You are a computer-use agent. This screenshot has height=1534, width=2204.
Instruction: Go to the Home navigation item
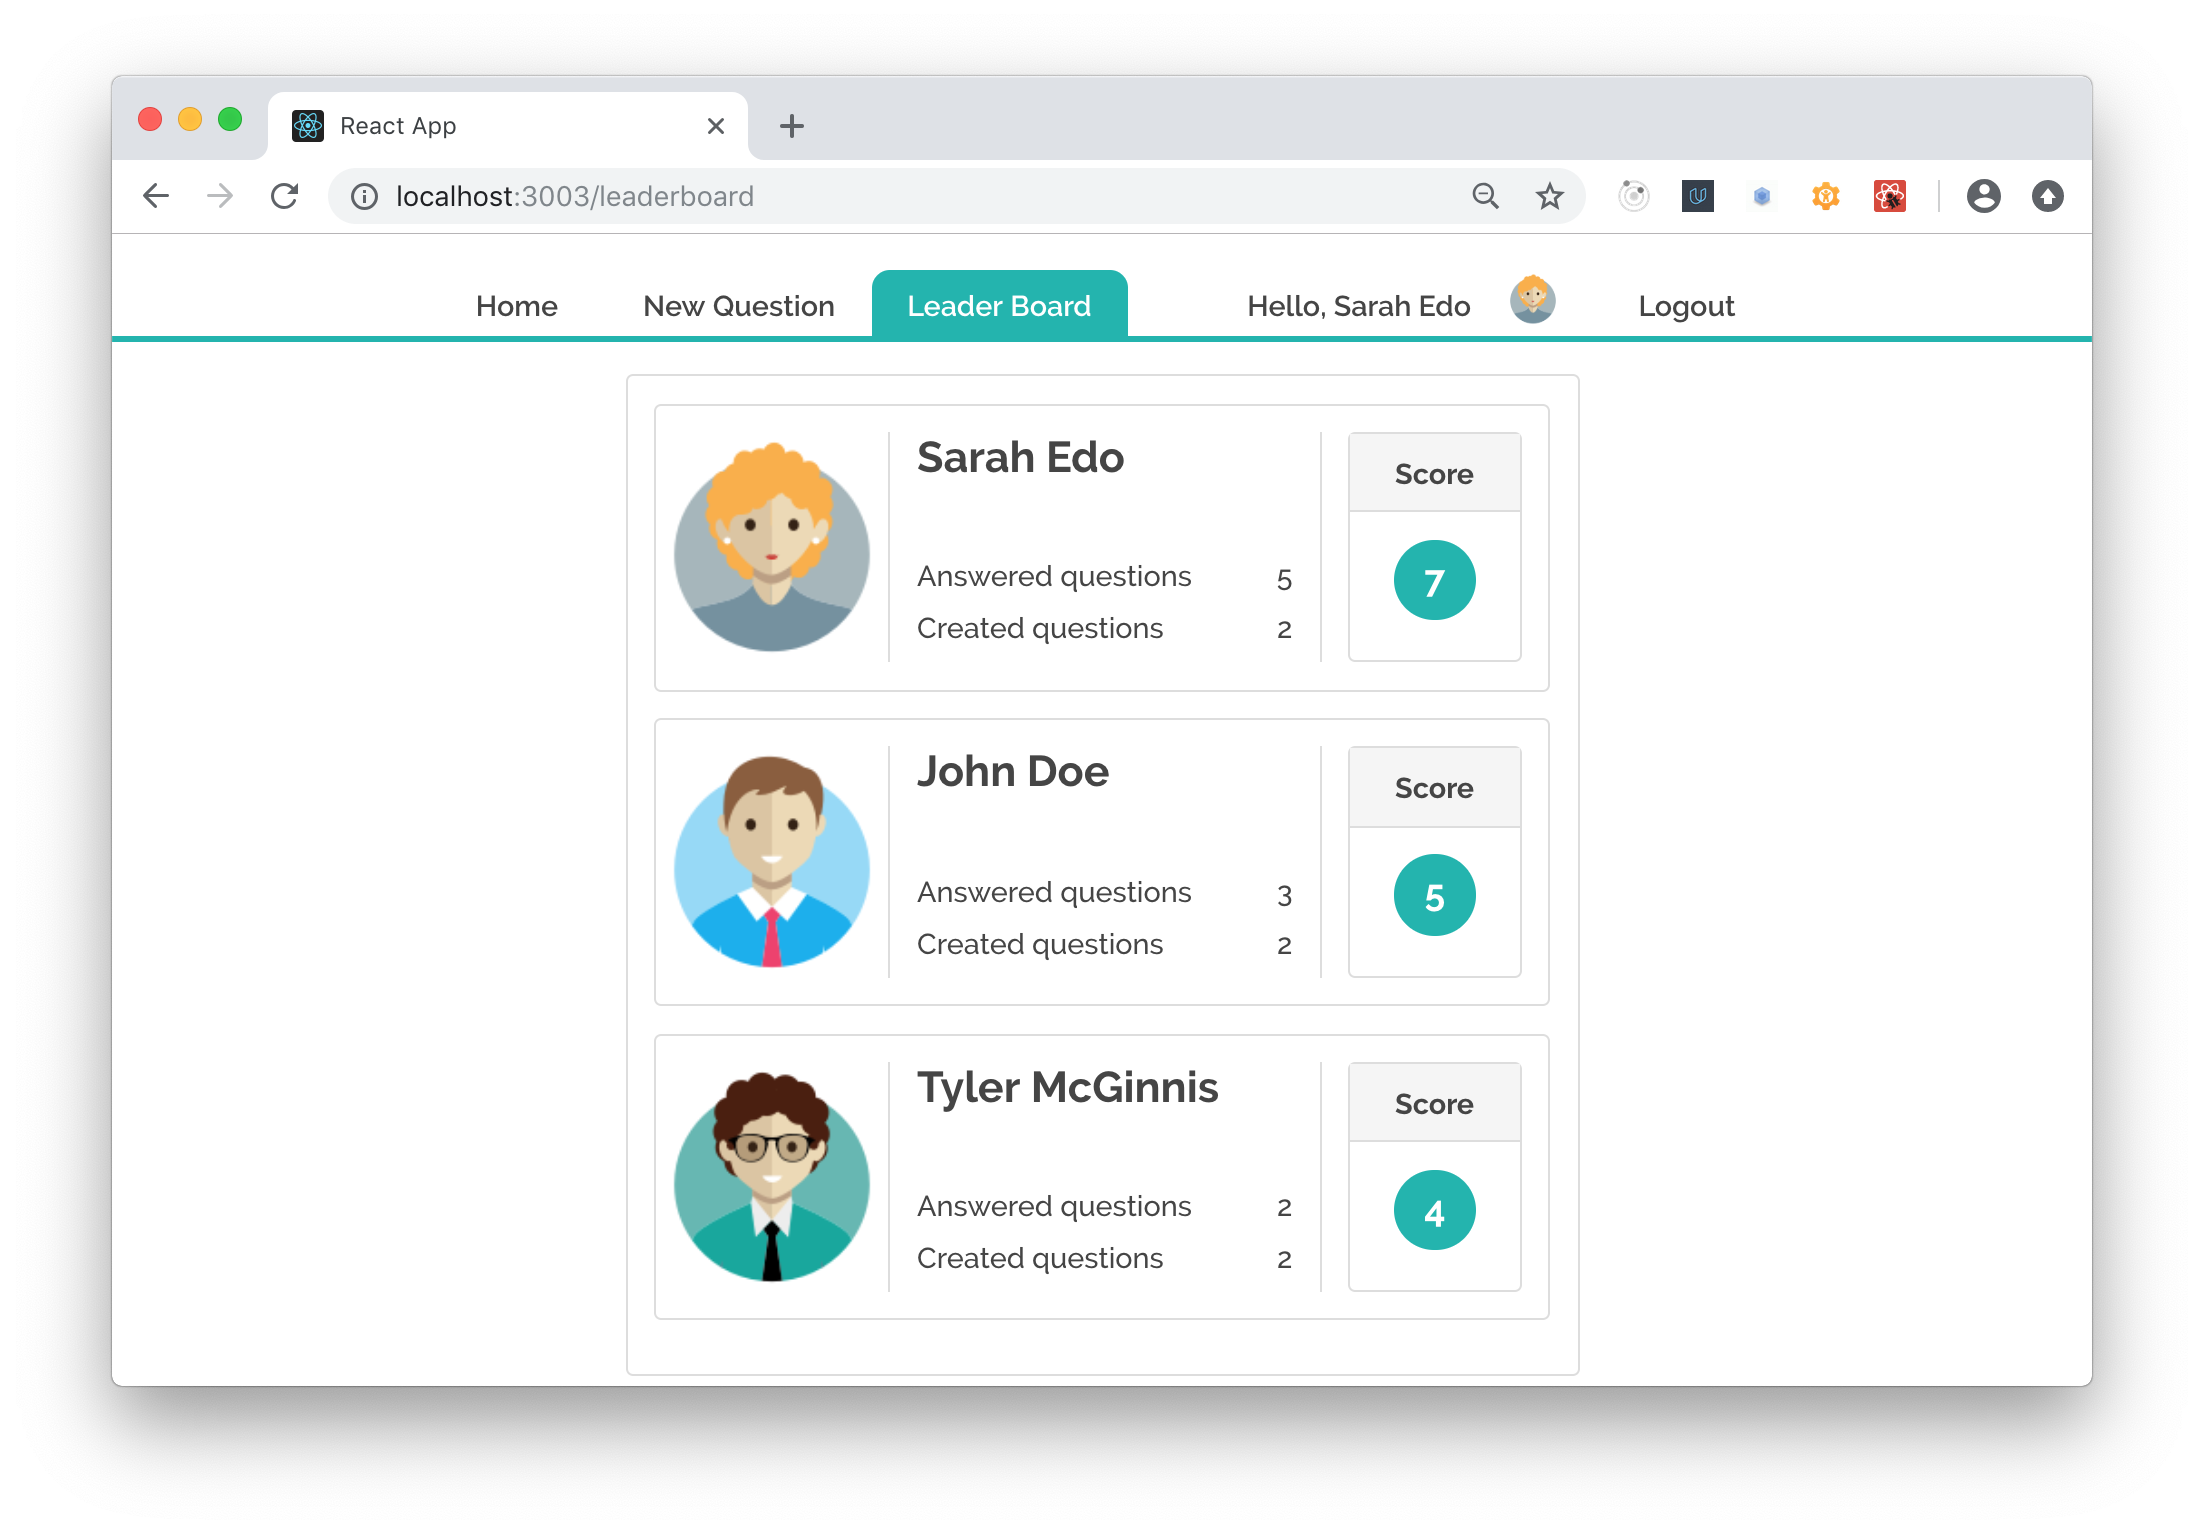(517, 305)
